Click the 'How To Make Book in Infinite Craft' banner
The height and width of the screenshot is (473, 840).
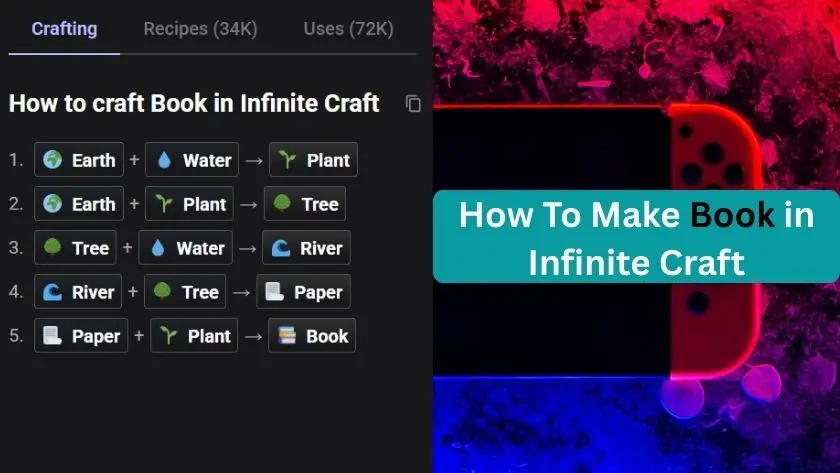tap(636, 237)
